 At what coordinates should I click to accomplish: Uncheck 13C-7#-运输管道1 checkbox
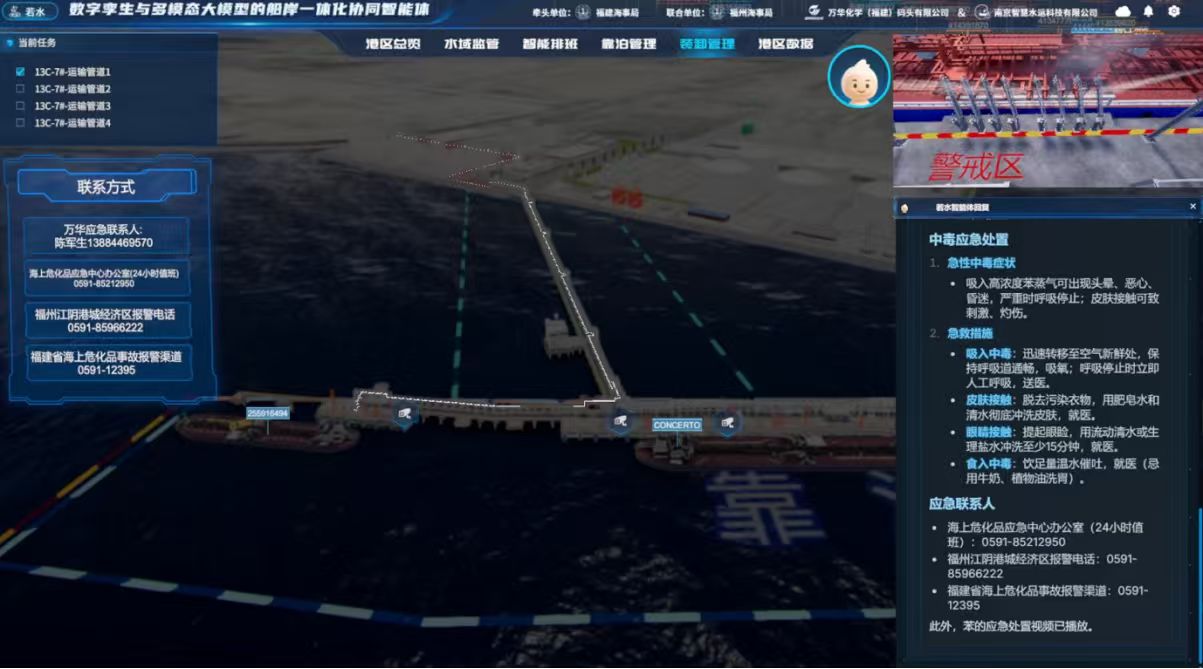pos(20,72)
